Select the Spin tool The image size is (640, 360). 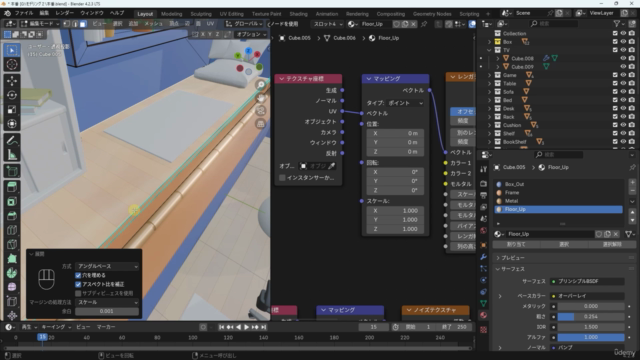pos(12,273)
